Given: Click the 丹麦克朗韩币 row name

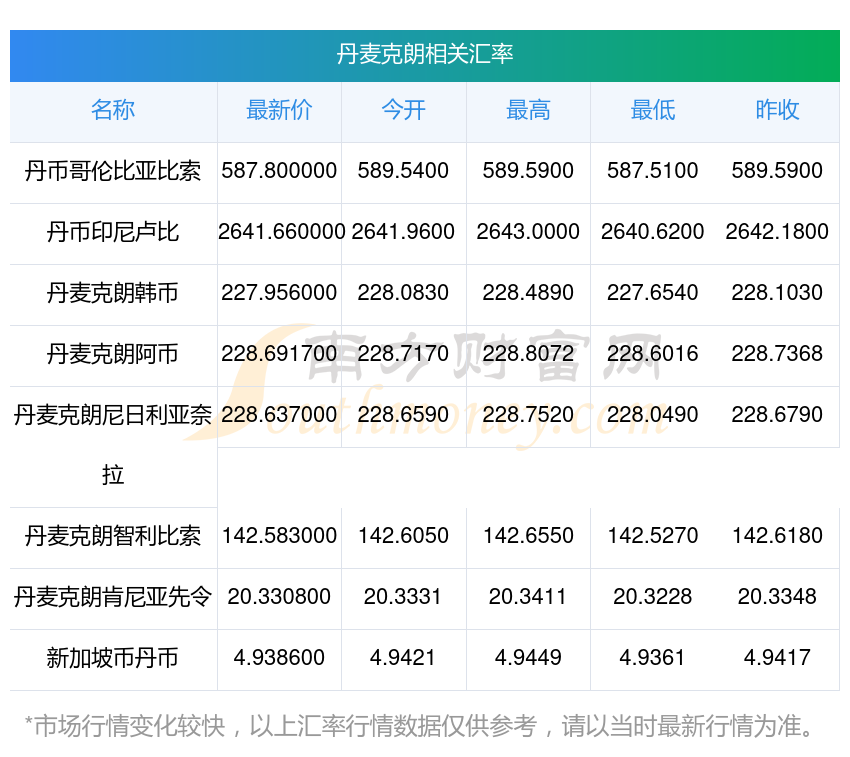Looking at the screenshot, I should [x=113, y=293].
